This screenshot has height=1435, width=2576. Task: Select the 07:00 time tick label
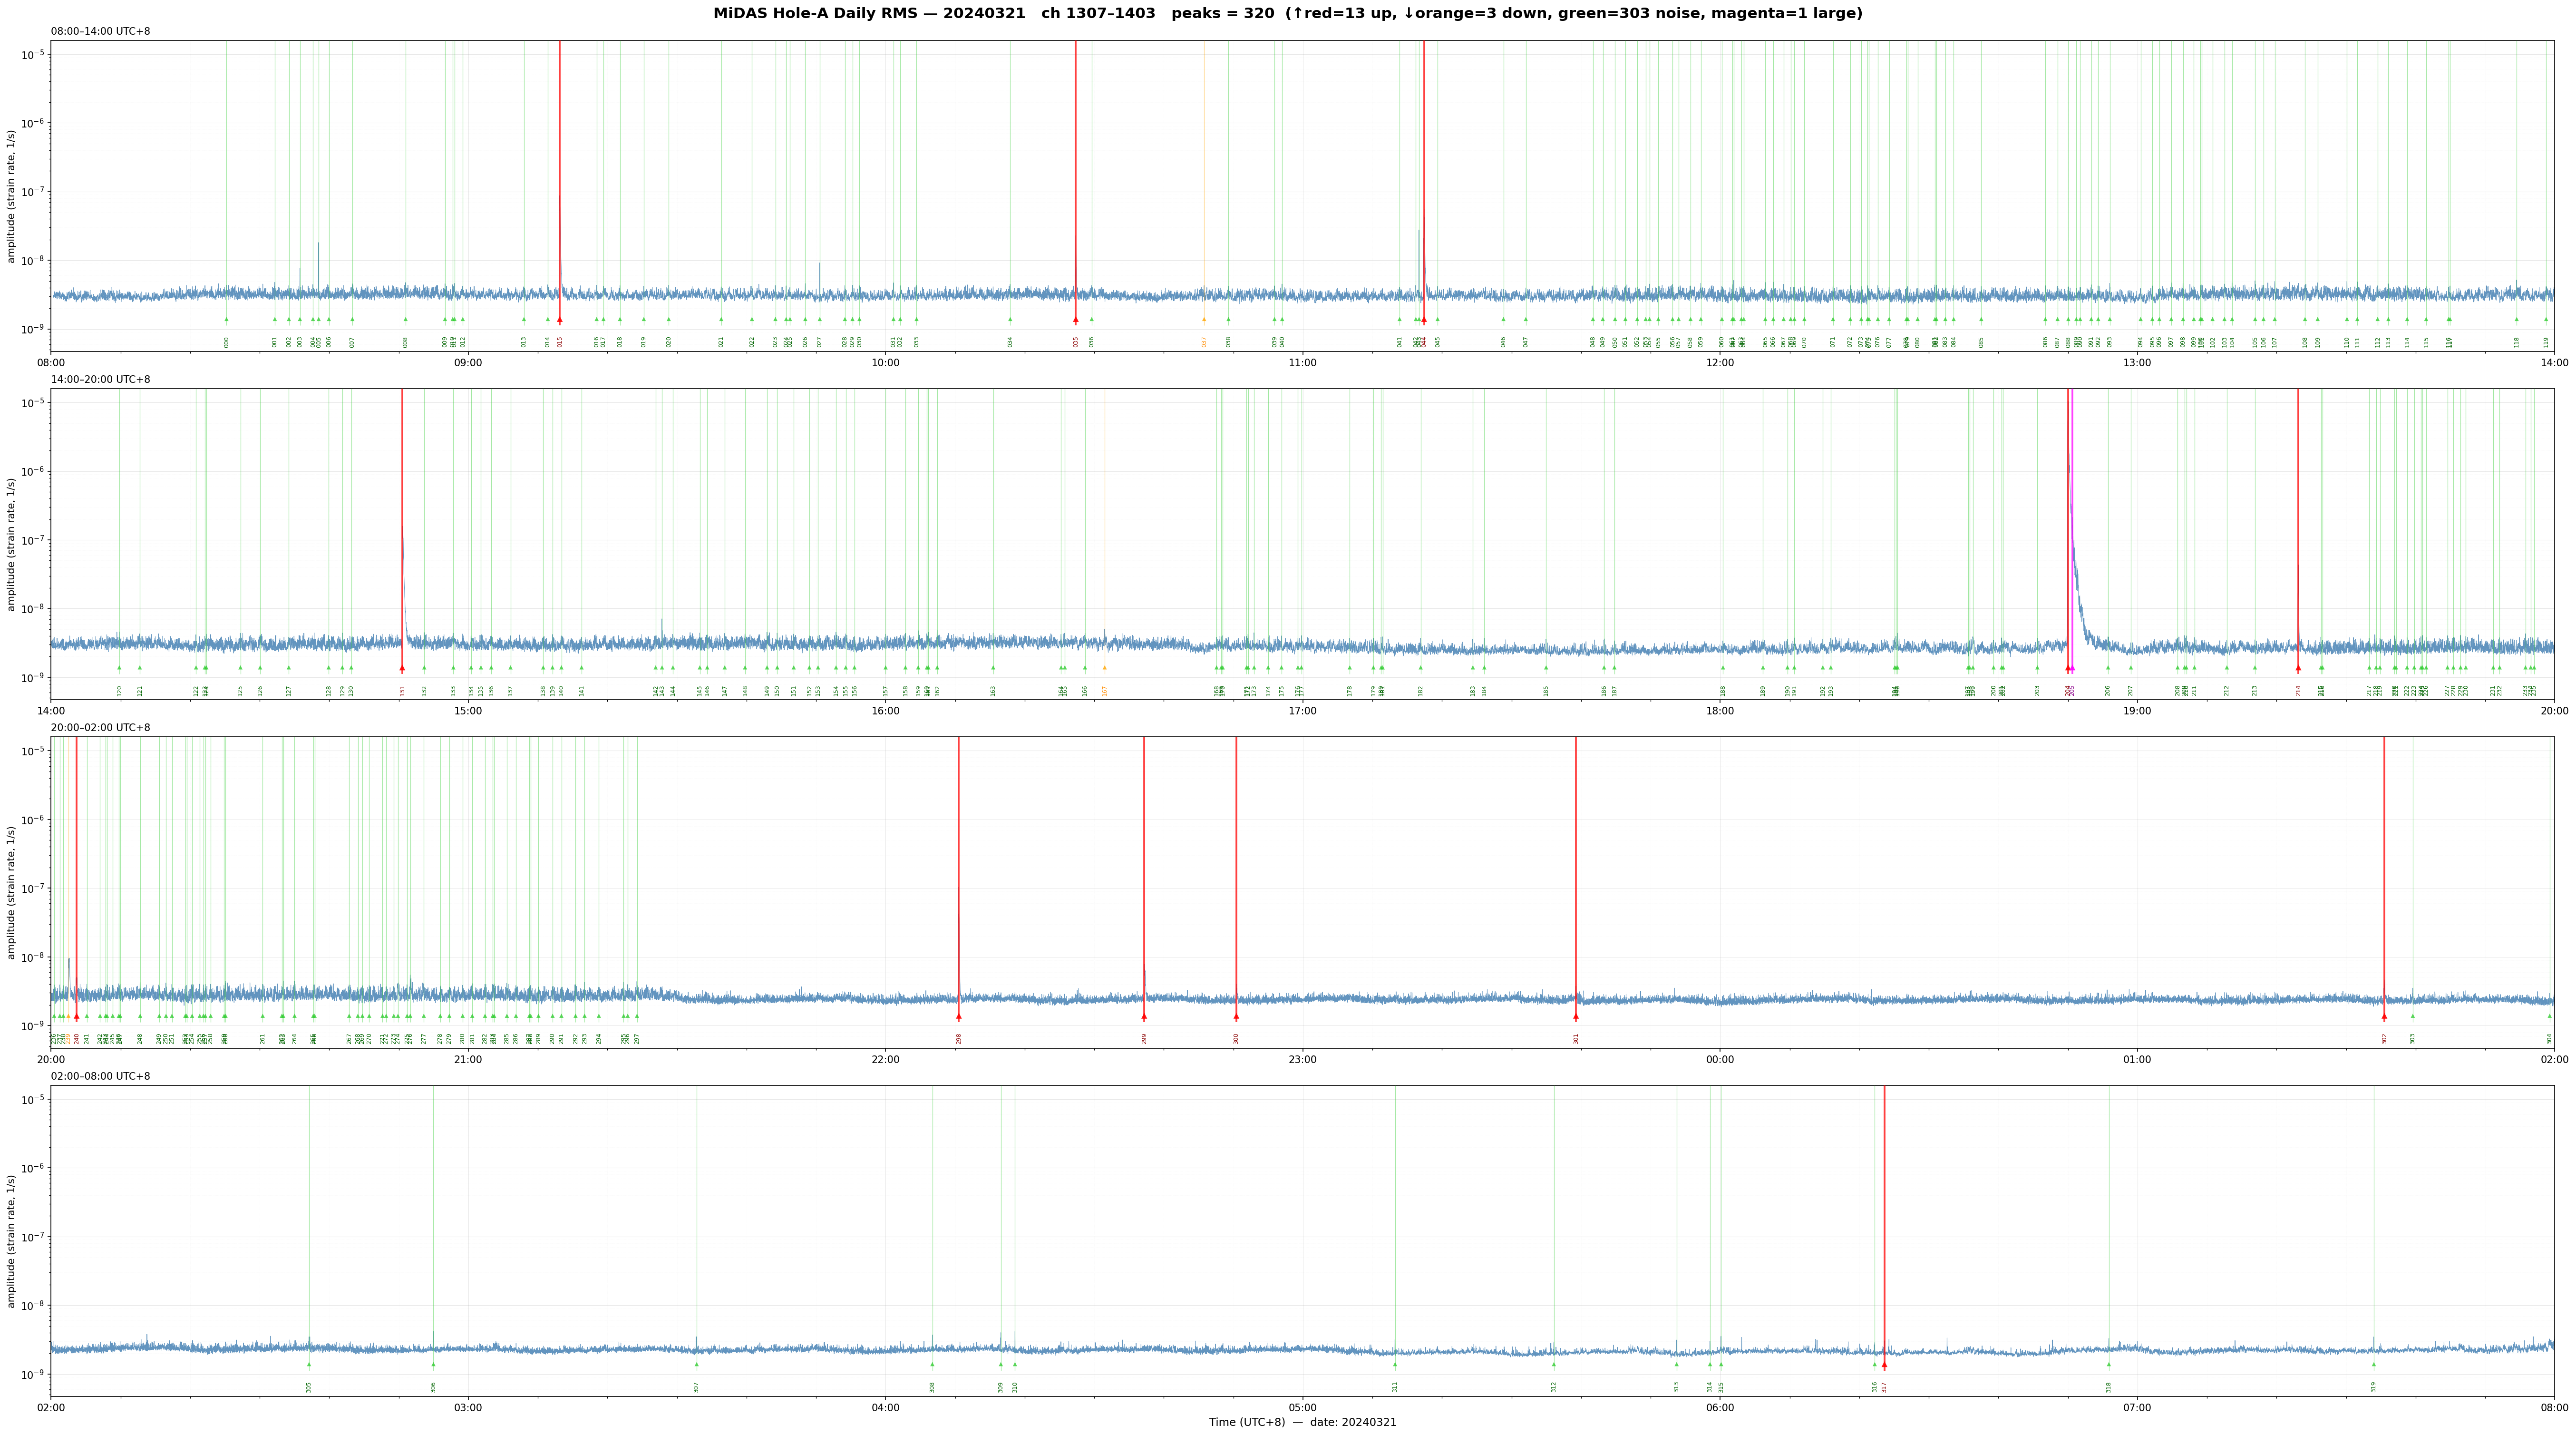pos(2137,1408)
